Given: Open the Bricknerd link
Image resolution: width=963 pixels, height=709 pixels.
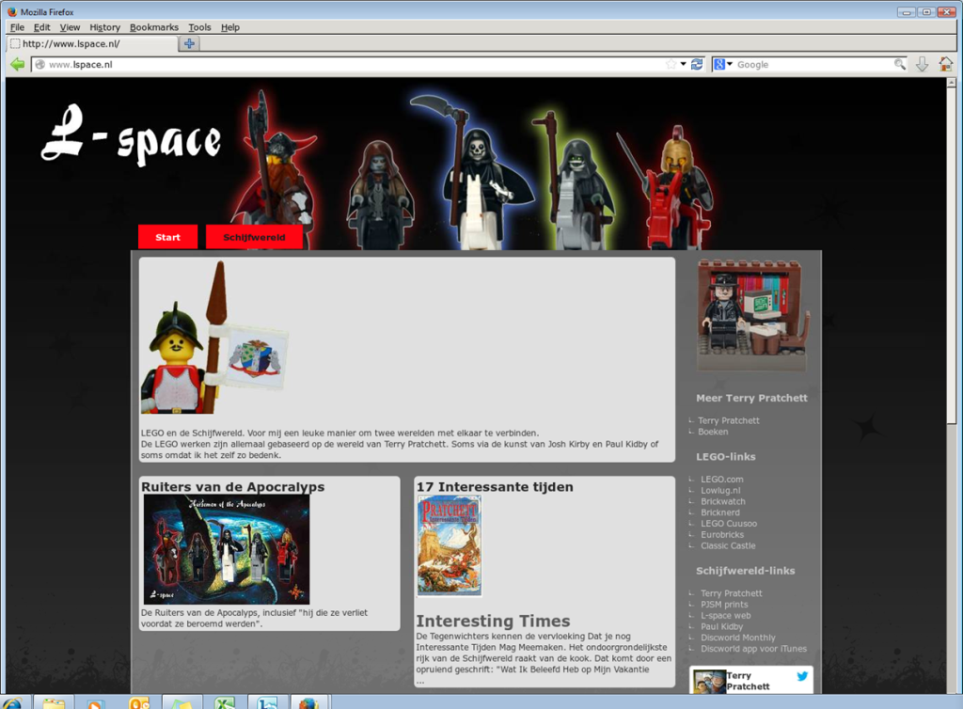Looking at the screenshot, I should (720, 512).
